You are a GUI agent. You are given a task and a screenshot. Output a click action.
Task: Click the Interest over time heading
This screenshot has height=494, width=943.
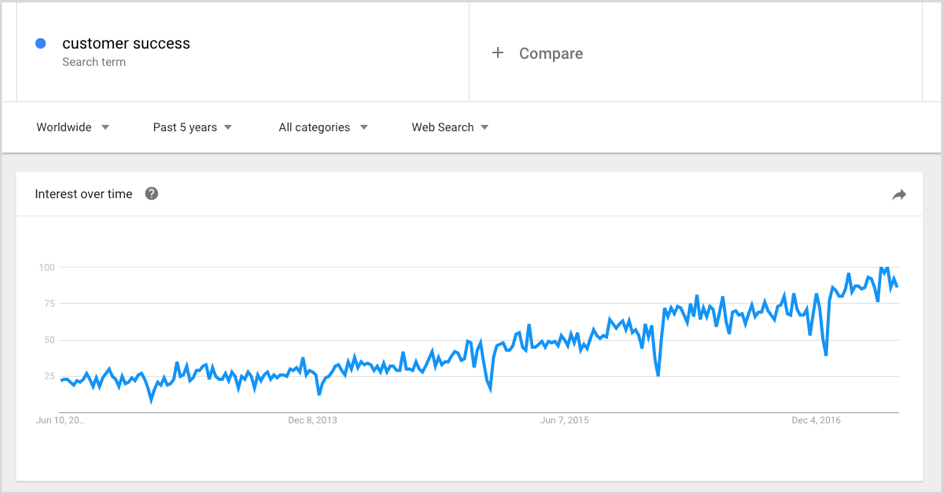click(x=84, y=194)
